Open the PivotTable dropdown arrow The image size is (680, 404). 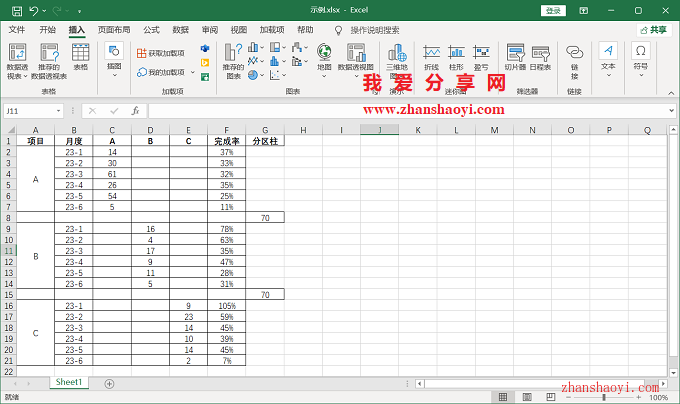[x=25, y=76]
